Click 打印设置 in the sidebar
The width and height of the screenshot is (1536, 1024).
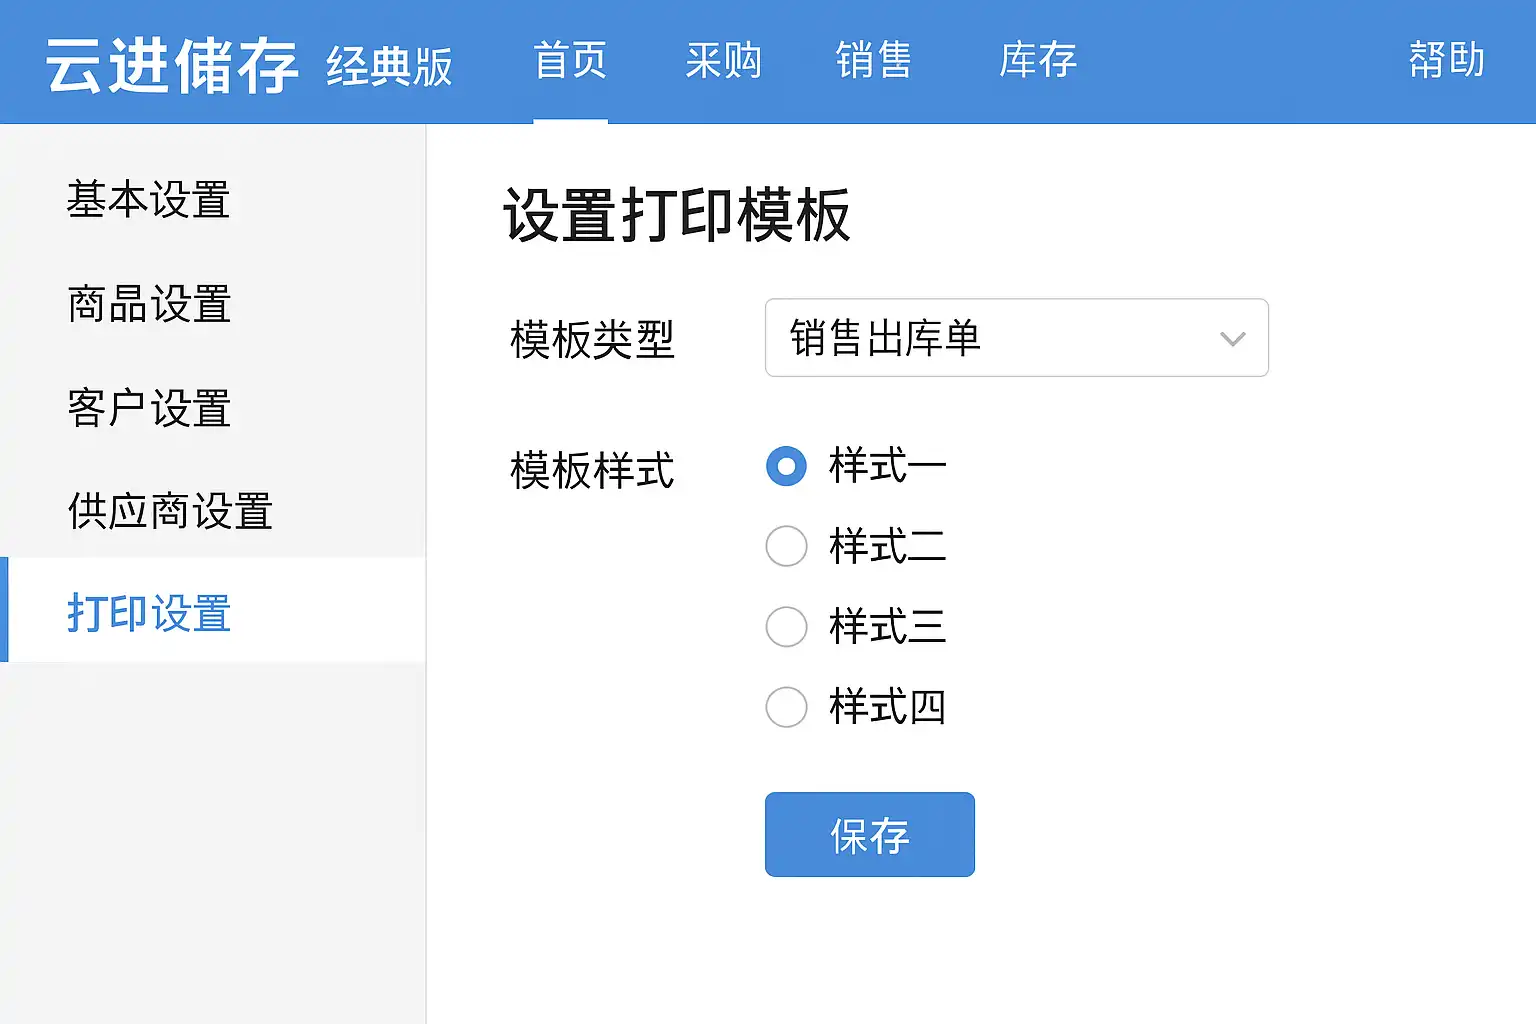pyautogui.click(x=149, y=613)
